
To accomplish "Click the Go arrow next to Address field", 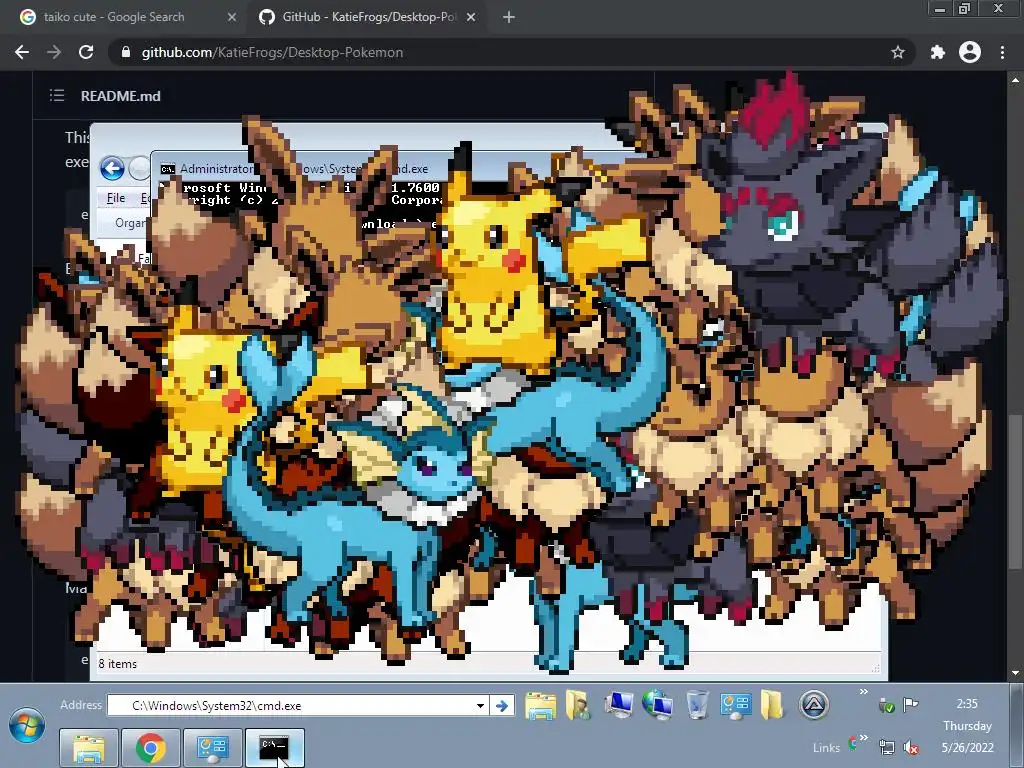I will click(x=502, y=705).
